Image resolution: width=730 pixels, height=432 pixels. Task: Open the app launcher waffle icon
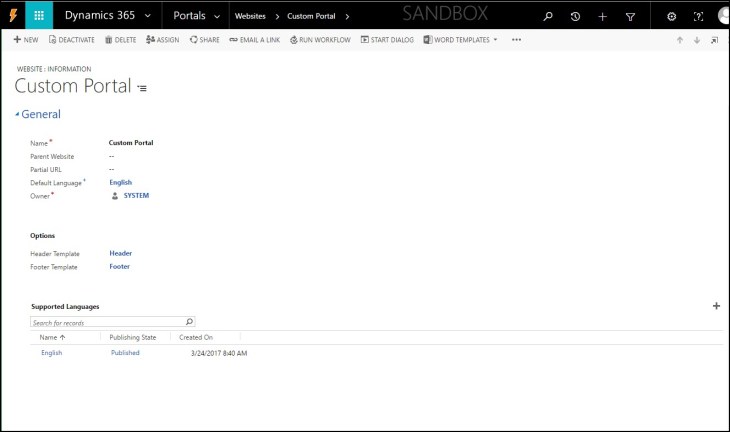pos(39,16)
